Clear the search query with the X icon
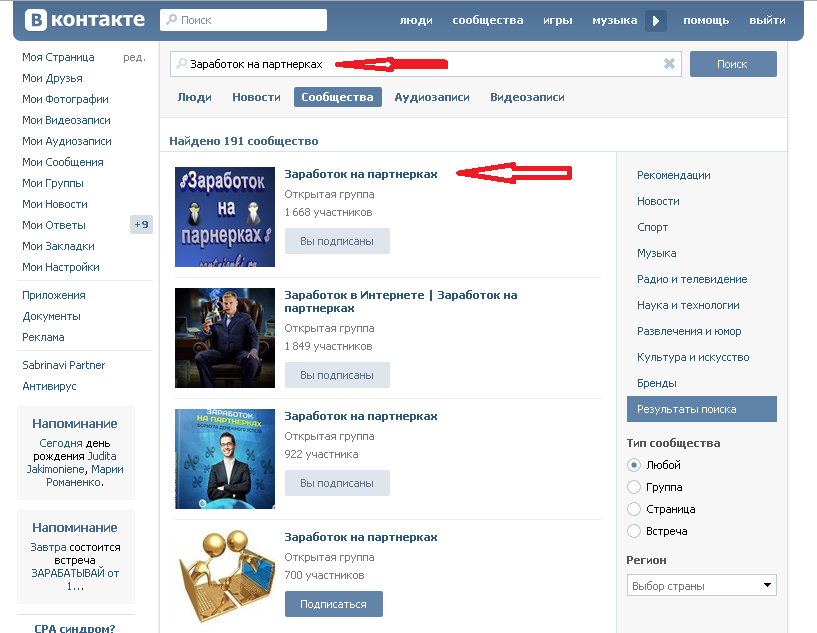 (x=669, y=64)
